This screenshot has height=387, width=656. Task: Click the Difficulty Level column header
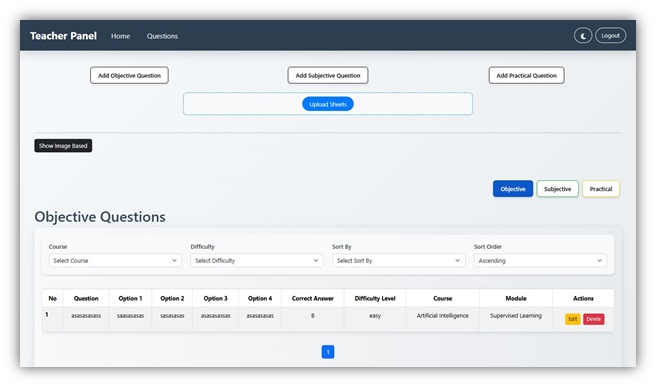(x=375, y=299)
